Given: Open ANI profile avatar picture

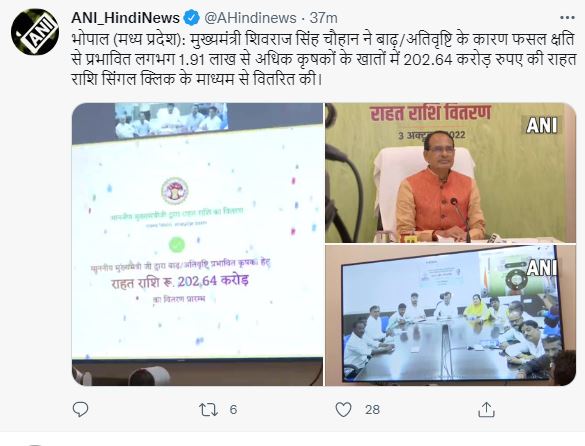Looking at the screenshot, I should (x=35, y=32).
